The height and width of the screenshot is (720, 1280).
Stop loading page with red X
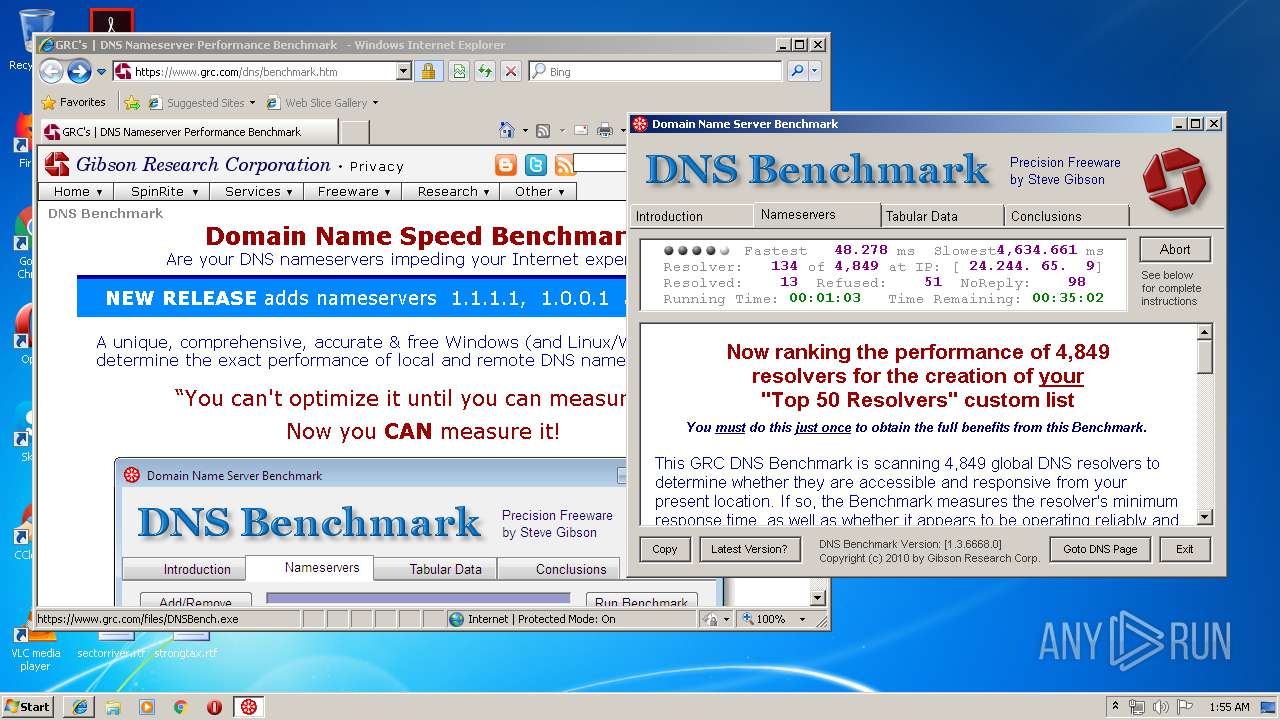point(511,71)
